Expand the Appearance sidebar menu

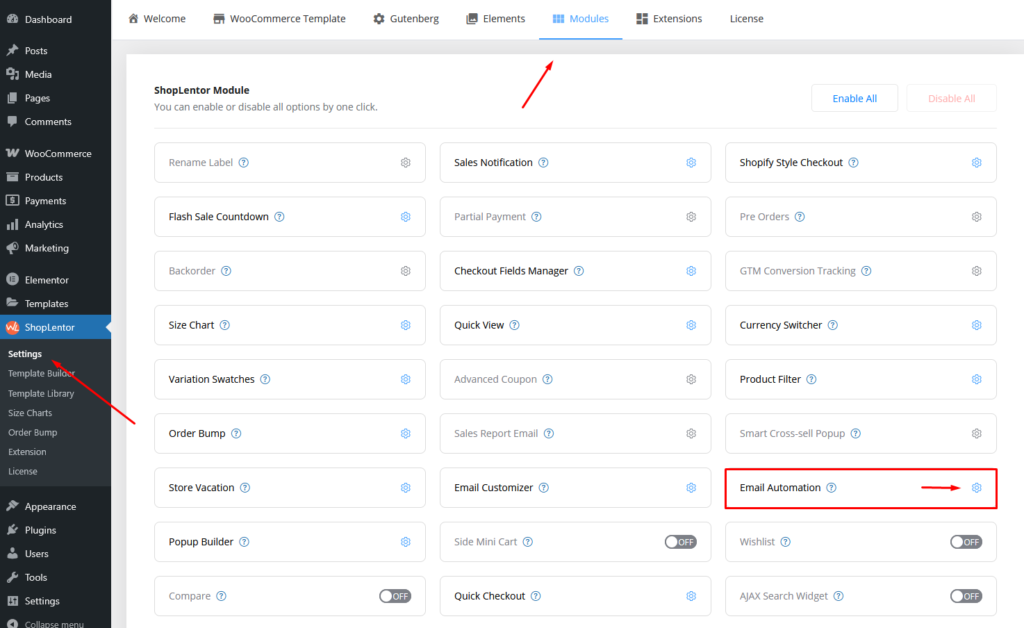pos(52,506)
